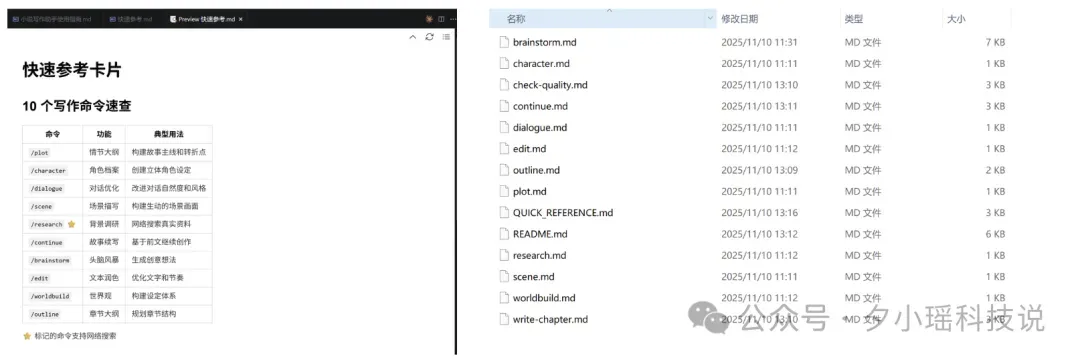The image size is (1080, 362).
Task: Select write-chapter.md in the file list
Action: pos(550,319)
